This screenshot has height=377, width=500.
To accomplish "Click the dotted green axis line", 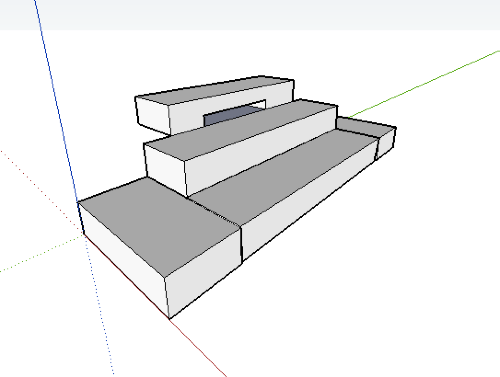I will pos(42,253).
